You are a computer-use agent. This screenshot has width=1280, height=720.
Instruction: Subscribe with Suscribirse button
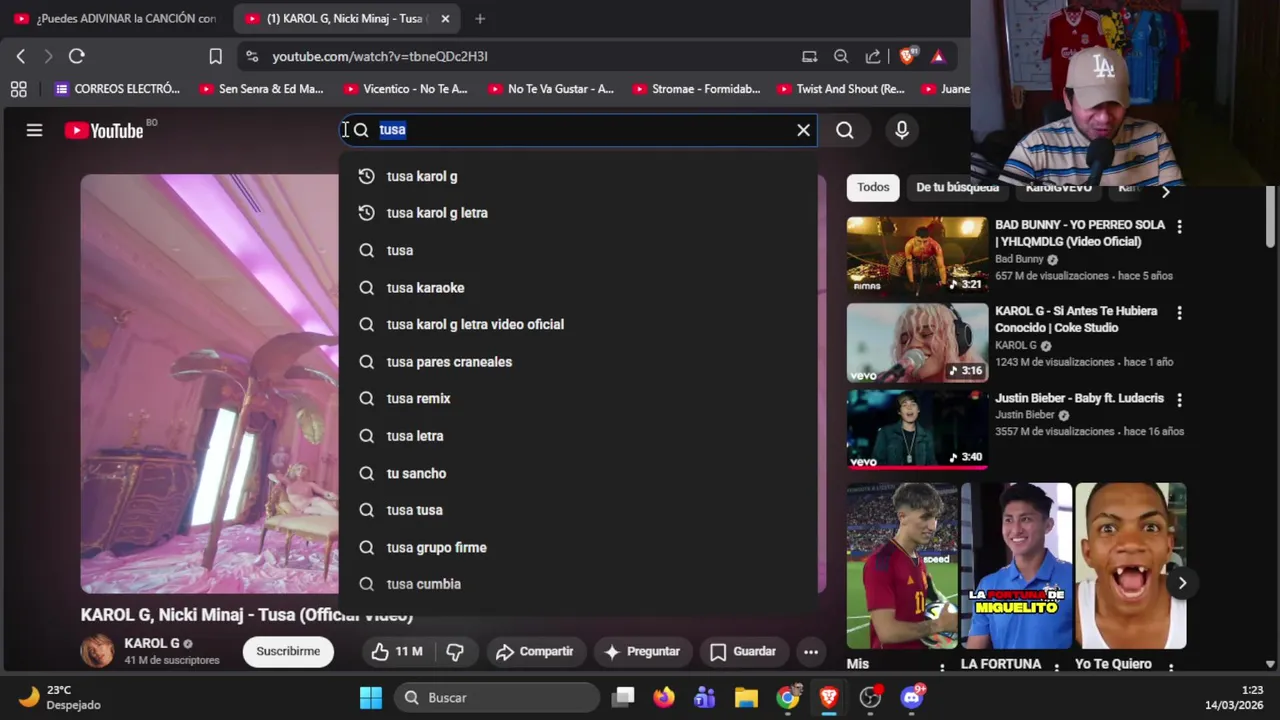288,652
